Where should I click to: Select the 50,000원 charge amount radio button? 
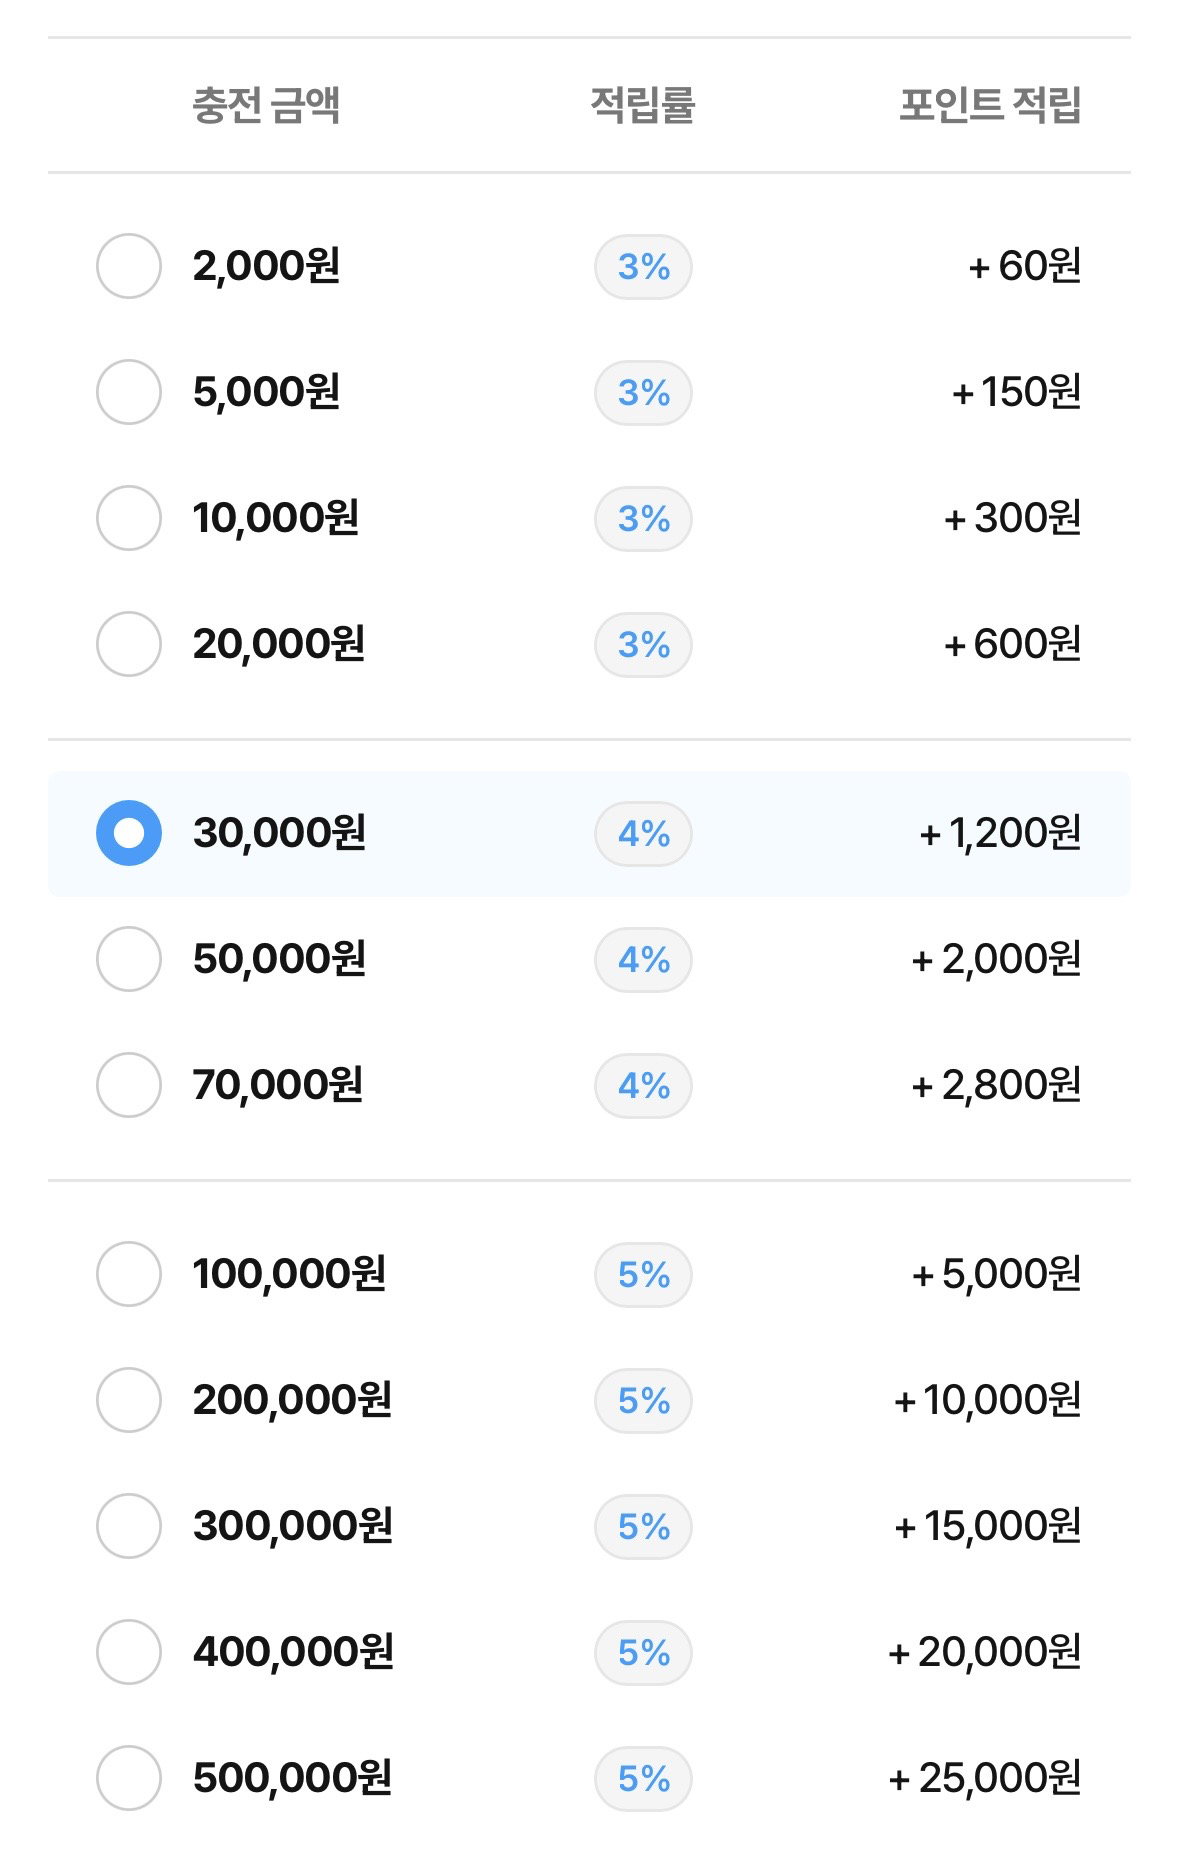129,959
